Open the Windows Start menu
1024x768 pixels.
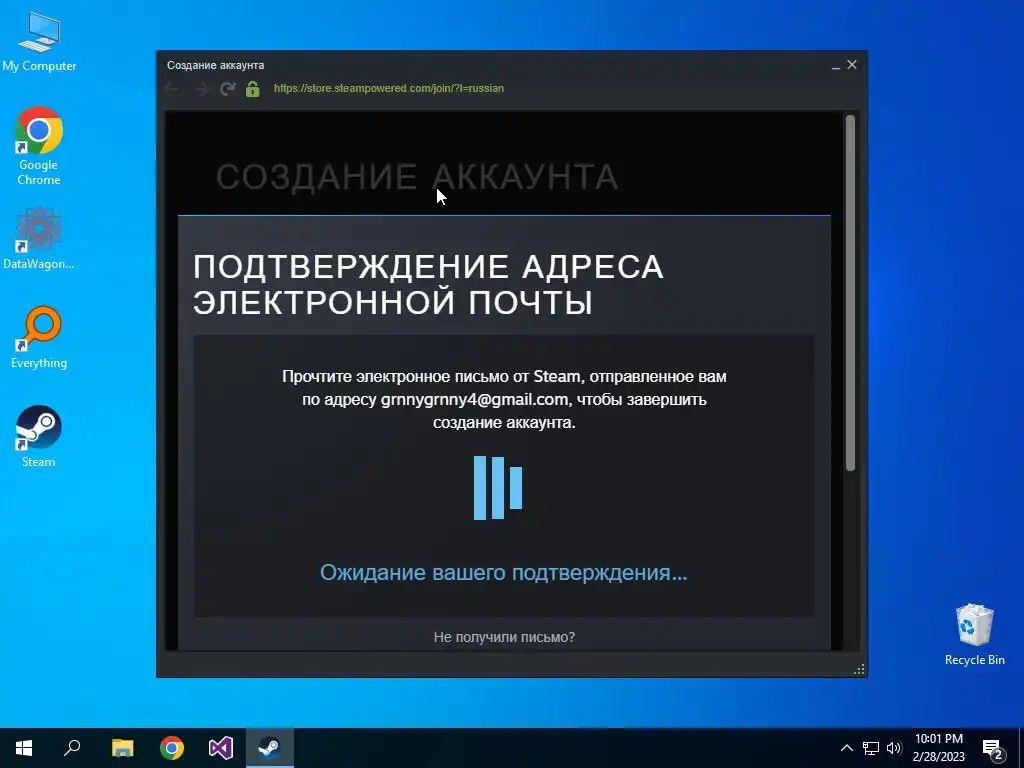click(x=24, y=748)
